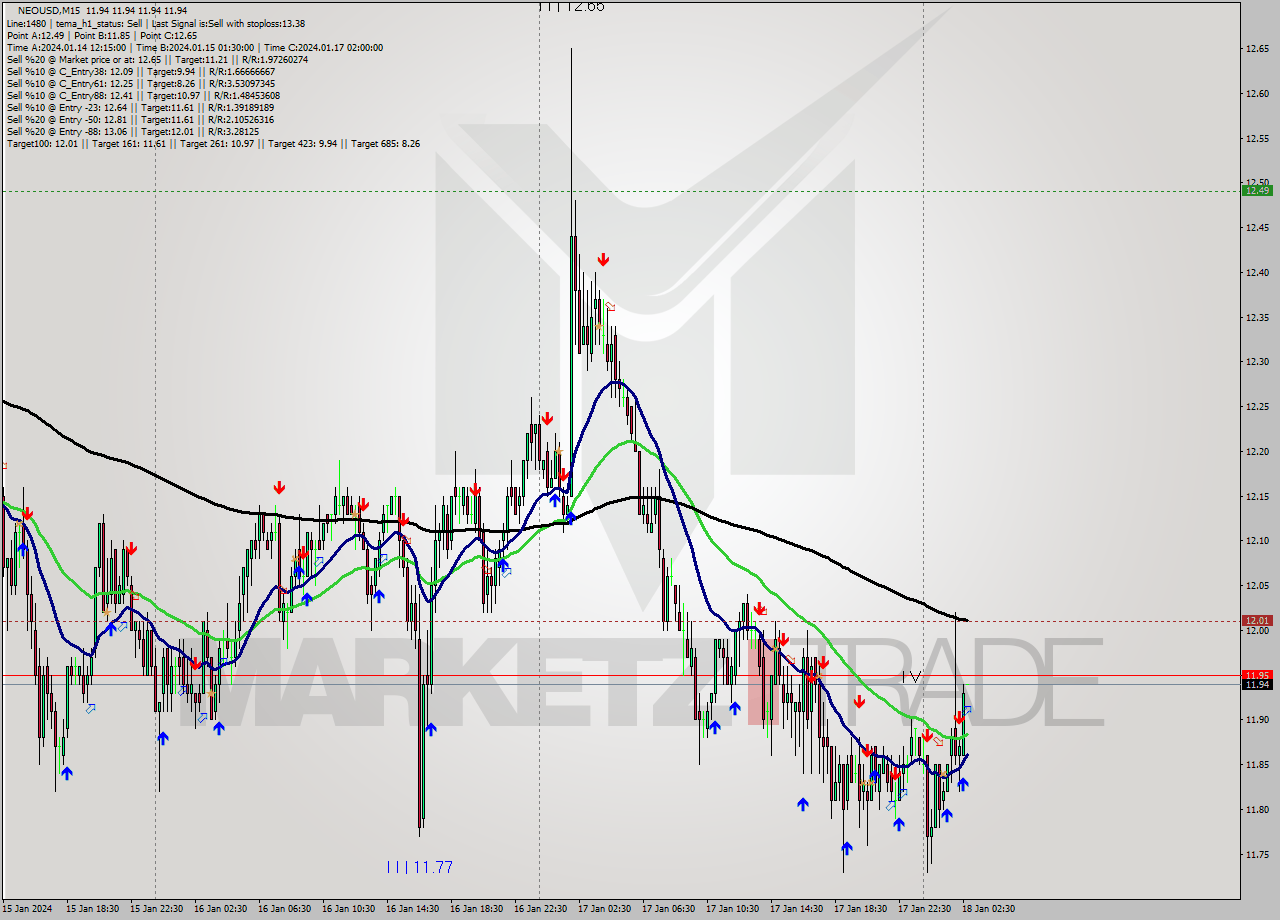The height and width of the screenshot is (920, 1280).
Task: Click the green 12.49 price tag
Action: [x=1256, y=190]
